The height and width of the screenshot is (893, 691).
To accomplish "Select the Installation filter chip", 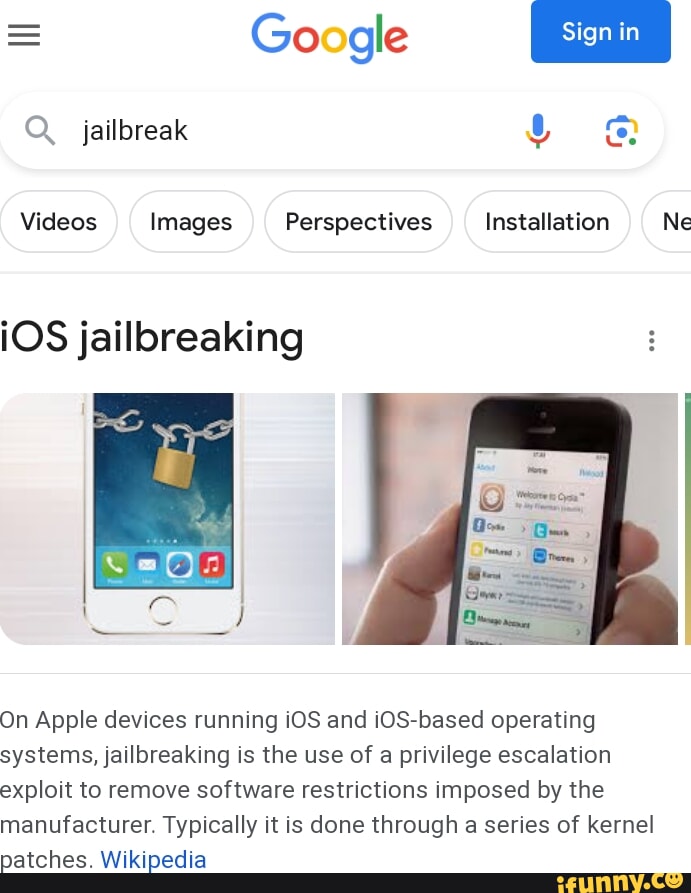I will [547, 222].
